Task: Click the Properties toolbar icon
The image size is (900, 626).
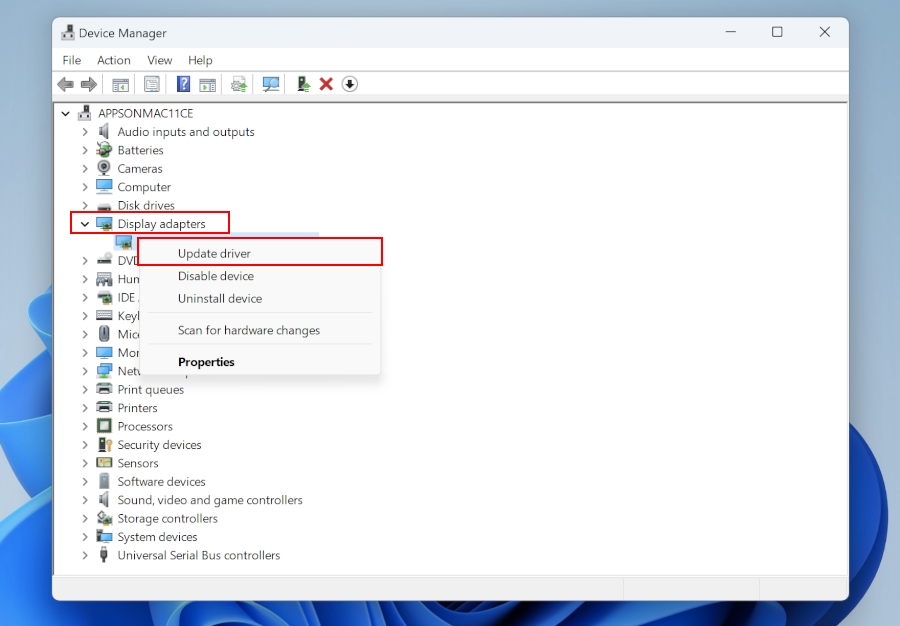Action: coord(152,84)
